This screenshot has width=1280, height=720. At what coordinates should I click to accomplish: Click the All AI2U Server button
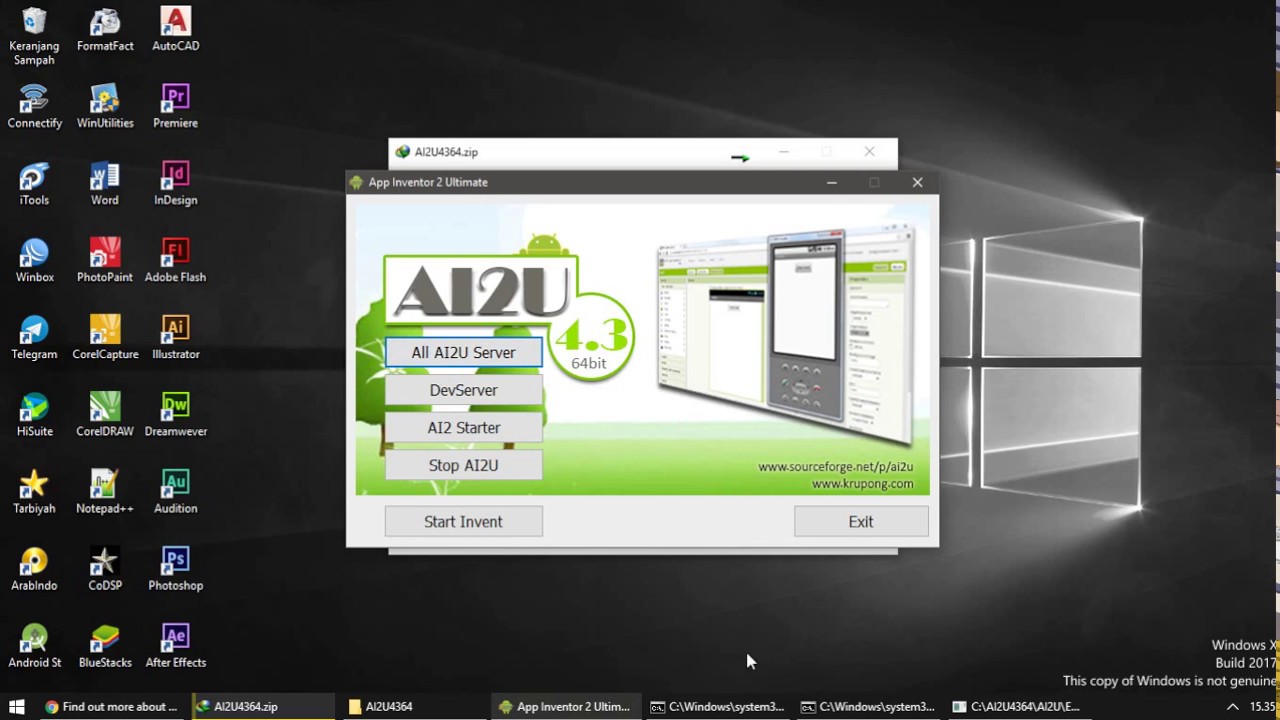coord(463,352)
